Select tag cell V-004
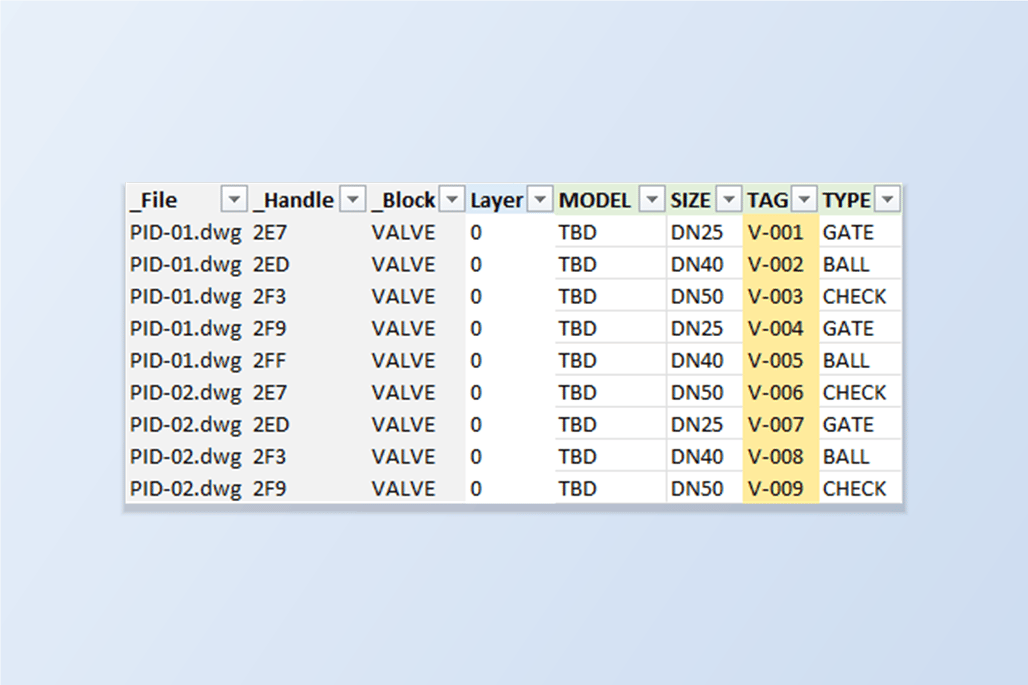 click(x=781, y=328)
